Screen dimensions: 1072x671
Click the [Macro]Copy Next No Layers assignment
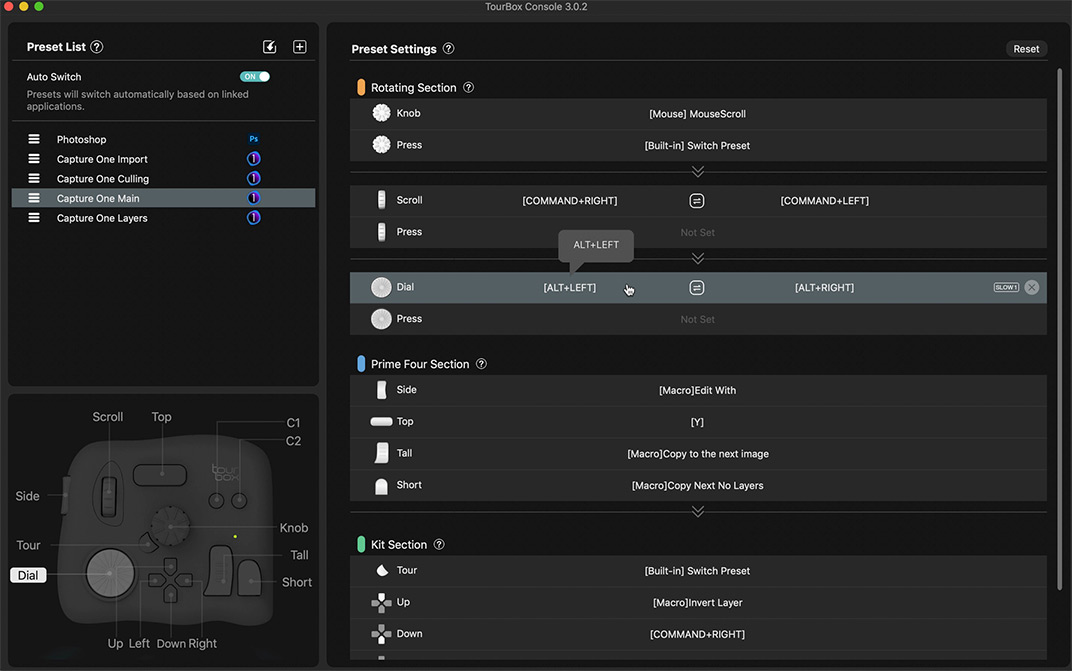coord(697,486)
